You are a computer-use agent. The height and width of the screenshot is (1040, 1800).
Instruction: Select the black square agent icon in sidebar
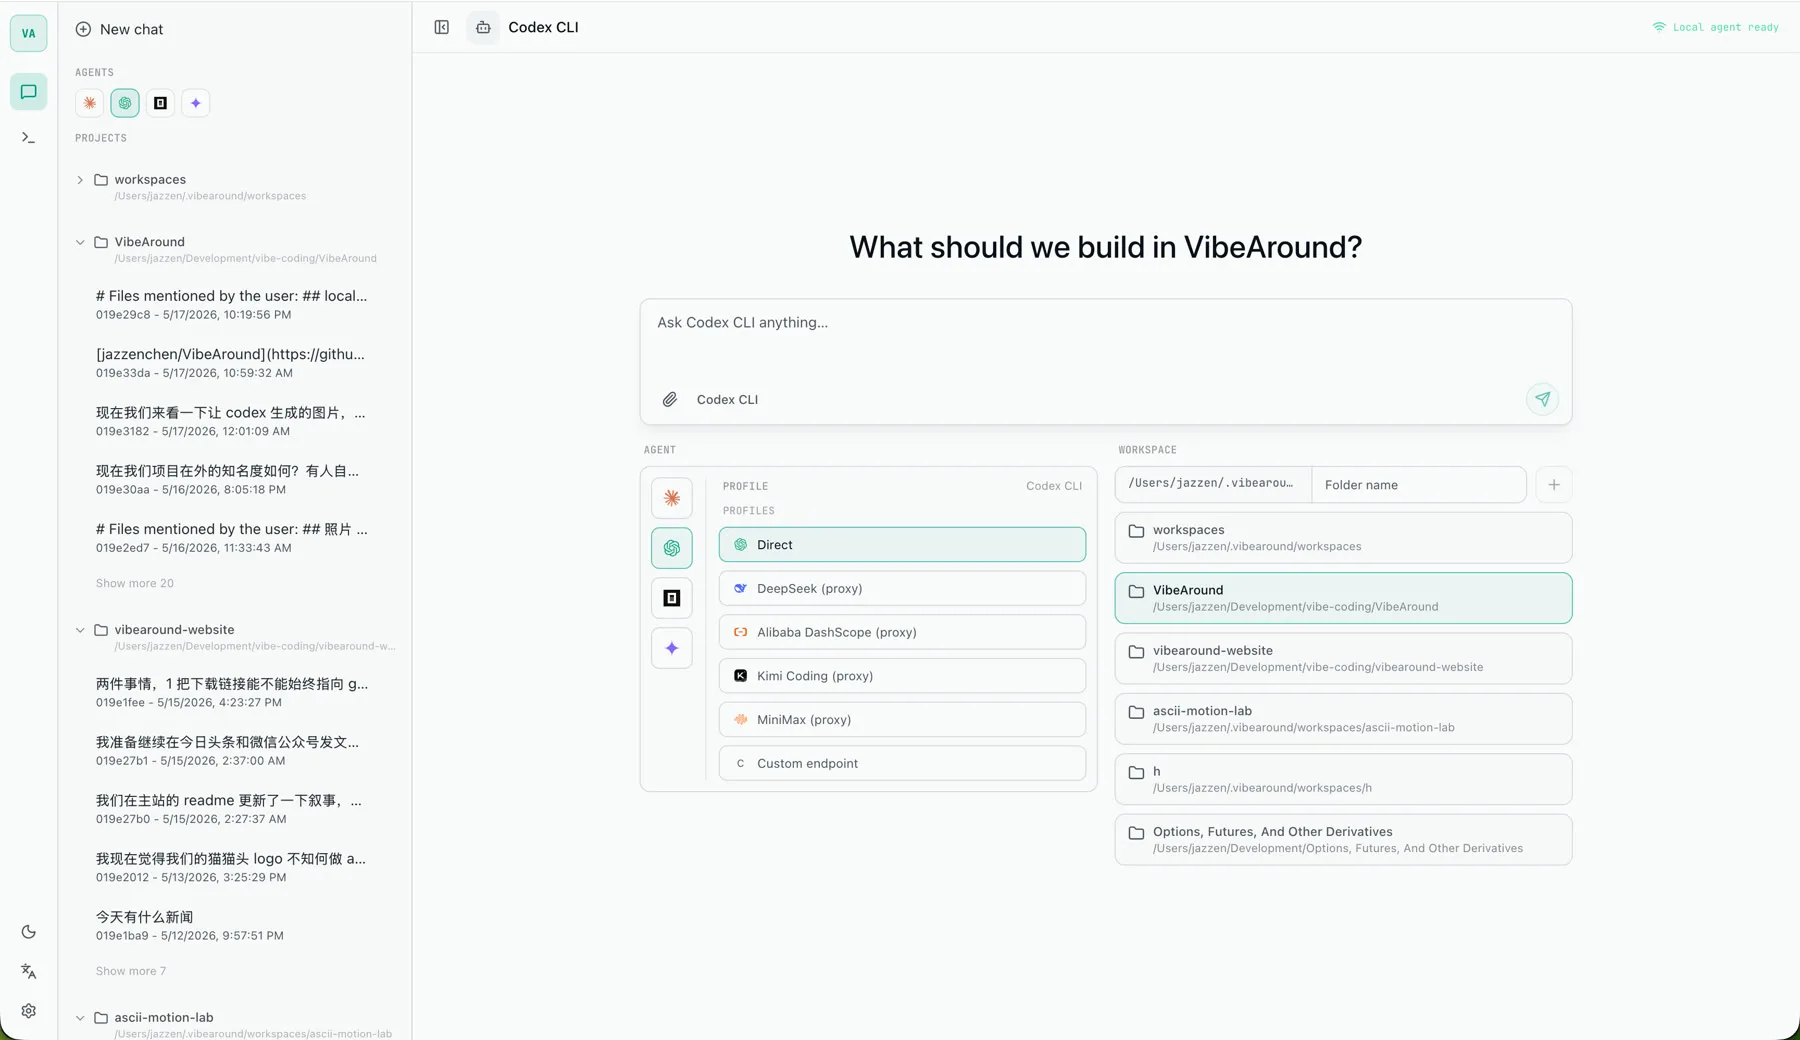[160, 103]
